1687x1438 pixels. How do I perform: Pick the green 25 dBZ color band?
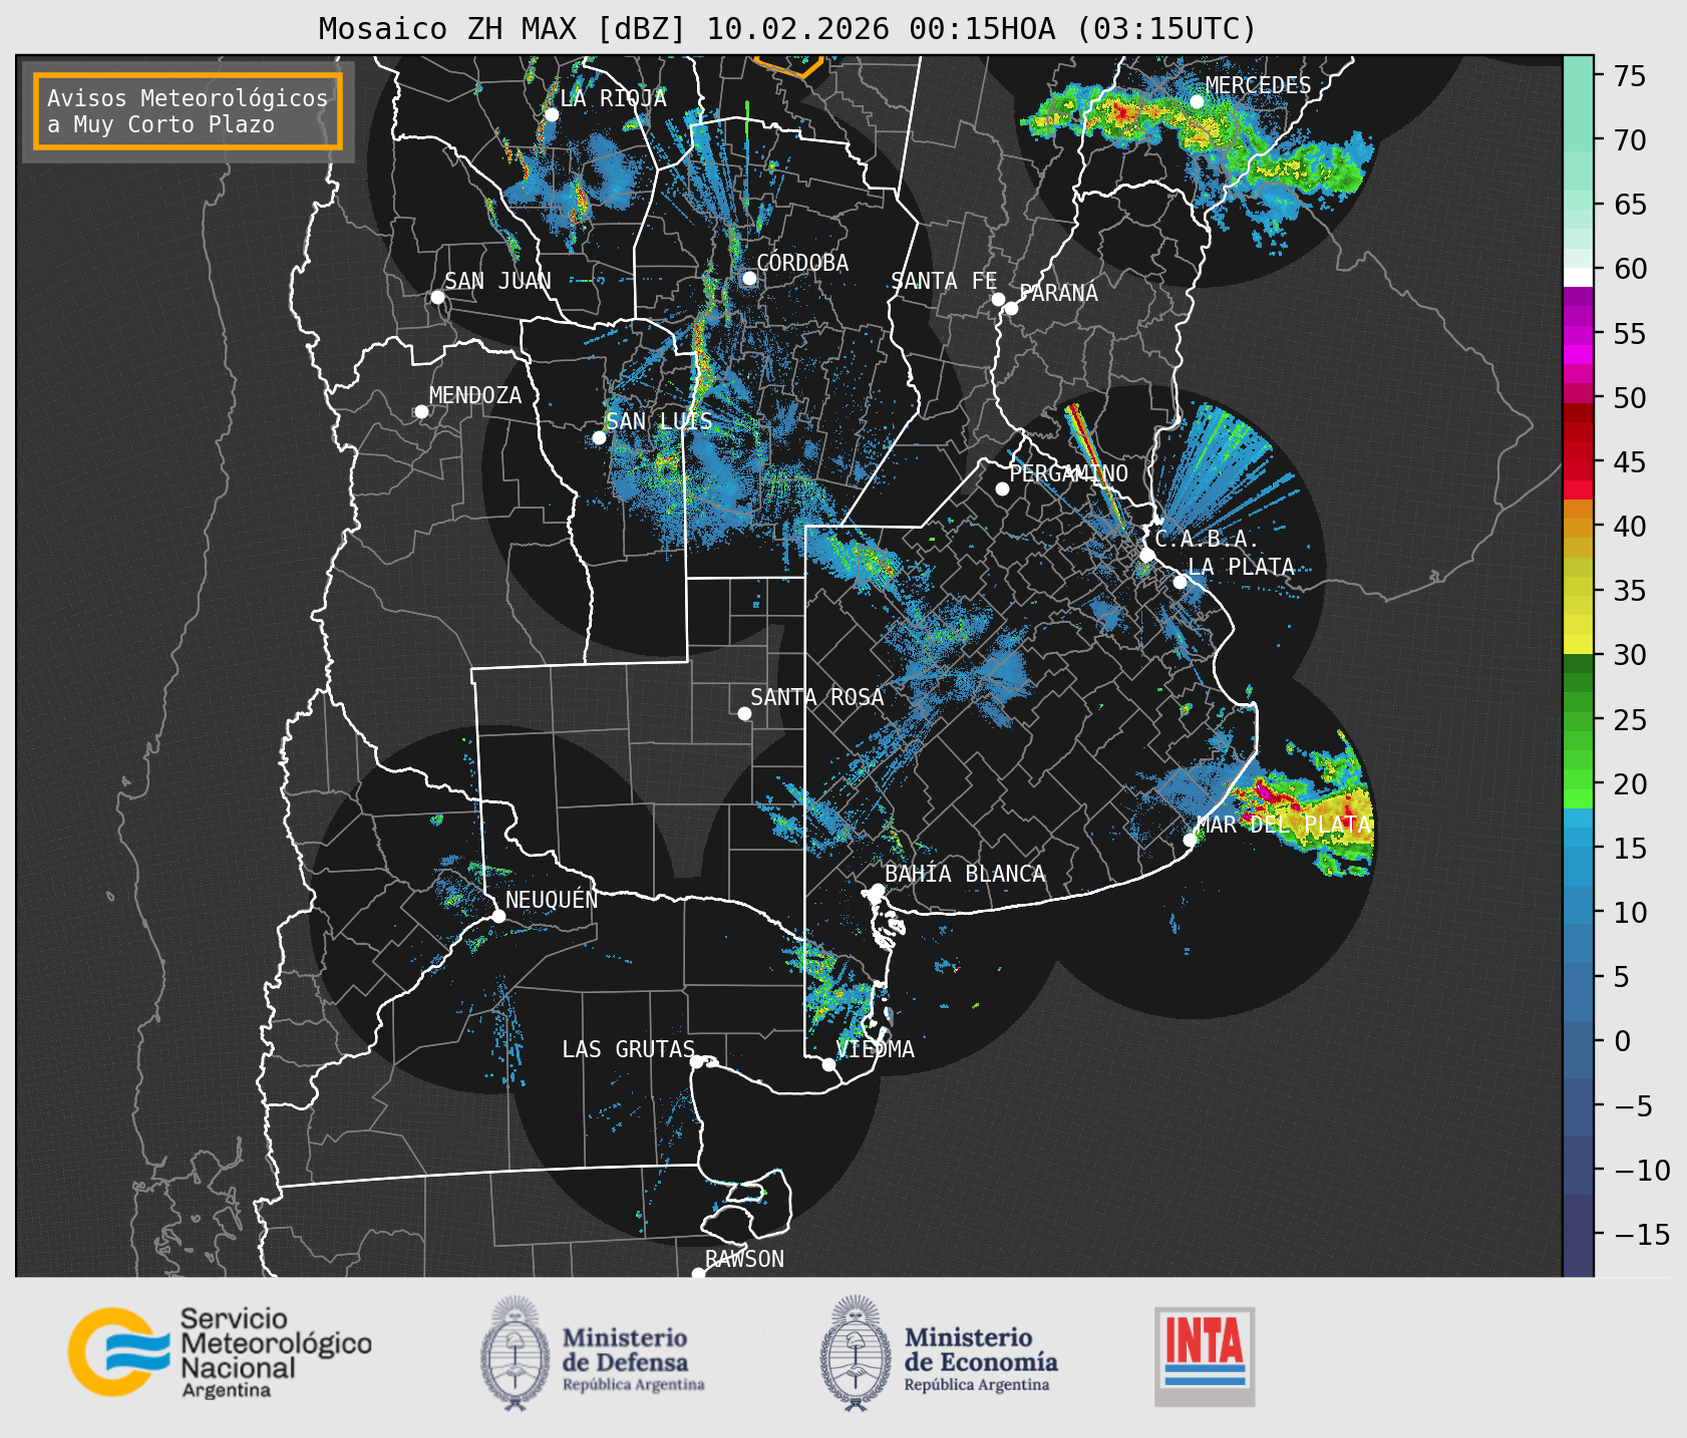pos(1578,720)
